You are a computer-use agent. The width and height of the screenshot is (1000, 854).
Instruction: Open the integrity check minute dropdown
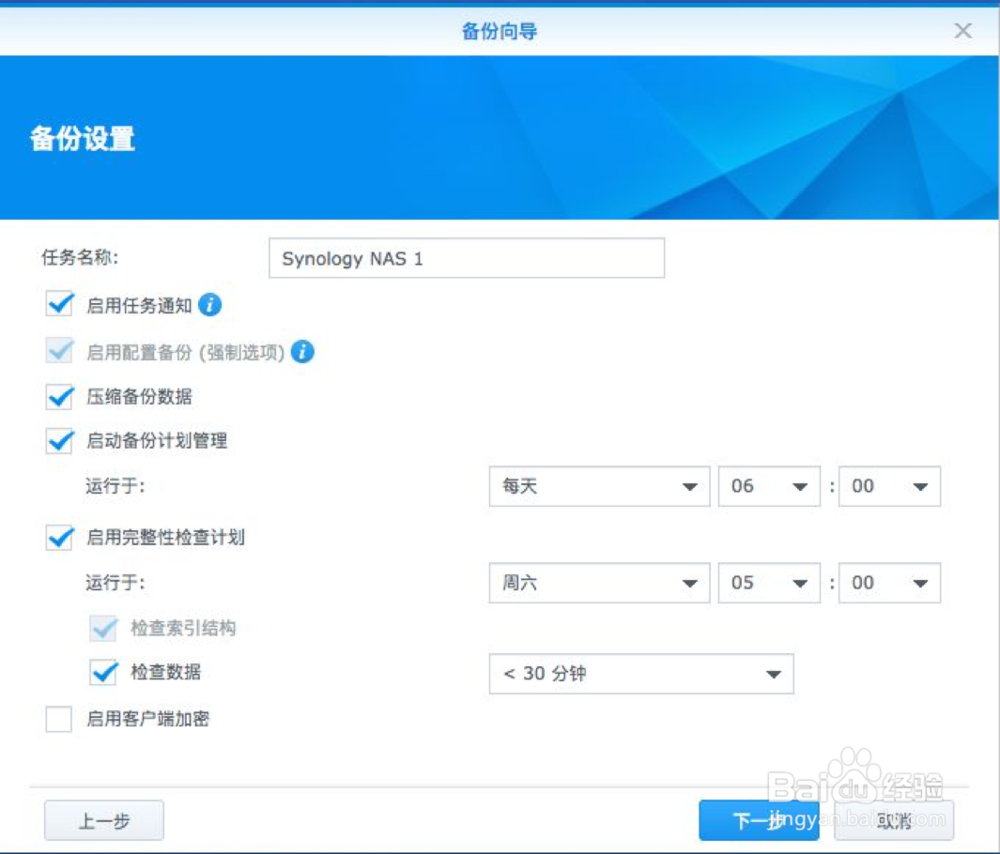pos(889,582)
